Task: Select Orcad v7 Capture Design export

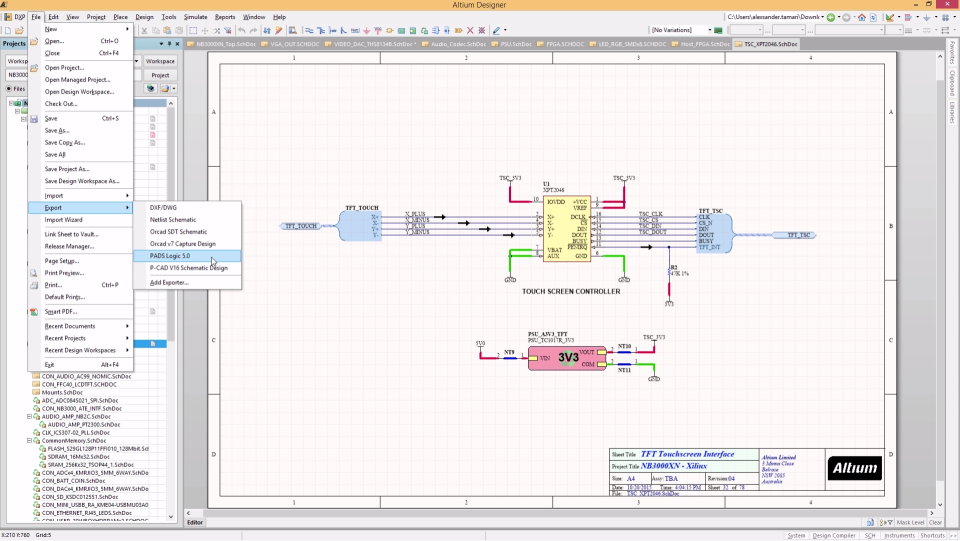Action: click(x=187, y=244)
